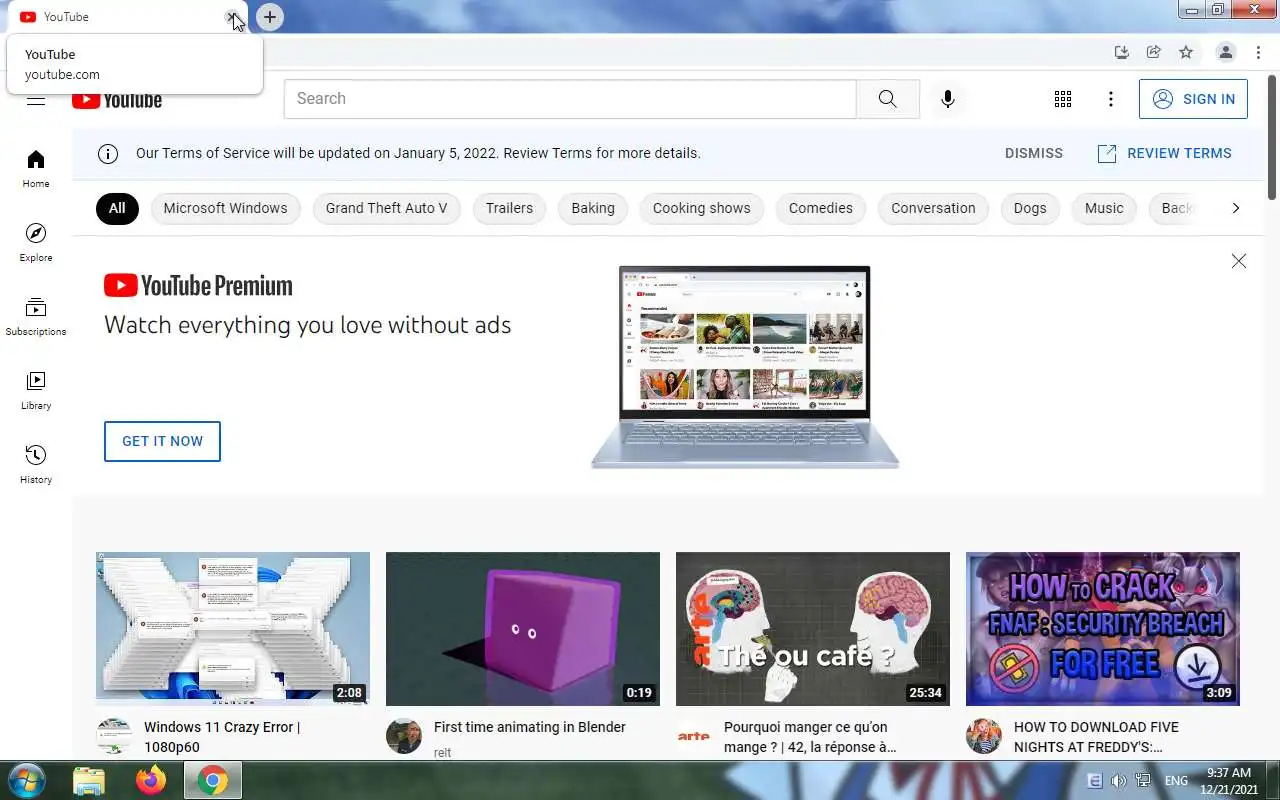Click the taskbar clock showing 9:37 AM
This screenshot has height=800, width=1280.
(x=1229, y=773)
